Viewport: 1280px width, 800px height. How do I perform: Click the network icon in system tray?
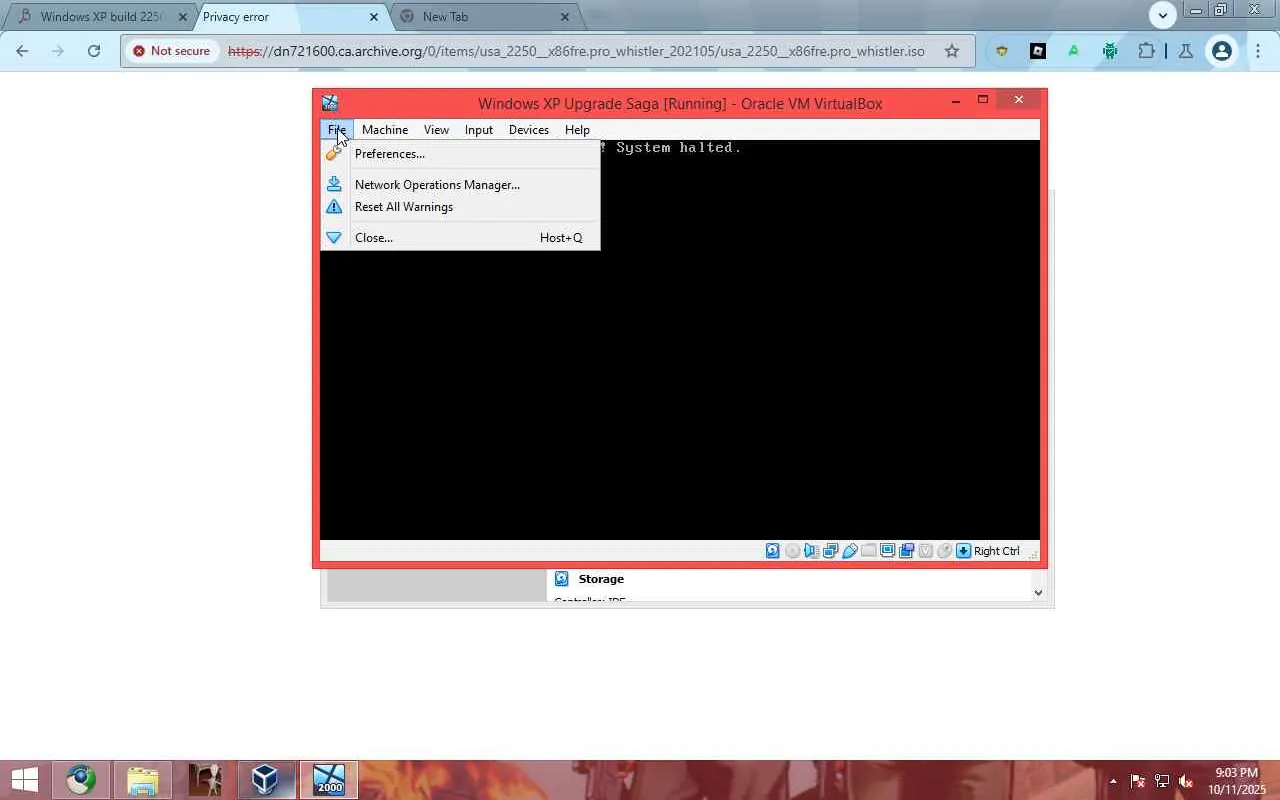coord(1162,781)
